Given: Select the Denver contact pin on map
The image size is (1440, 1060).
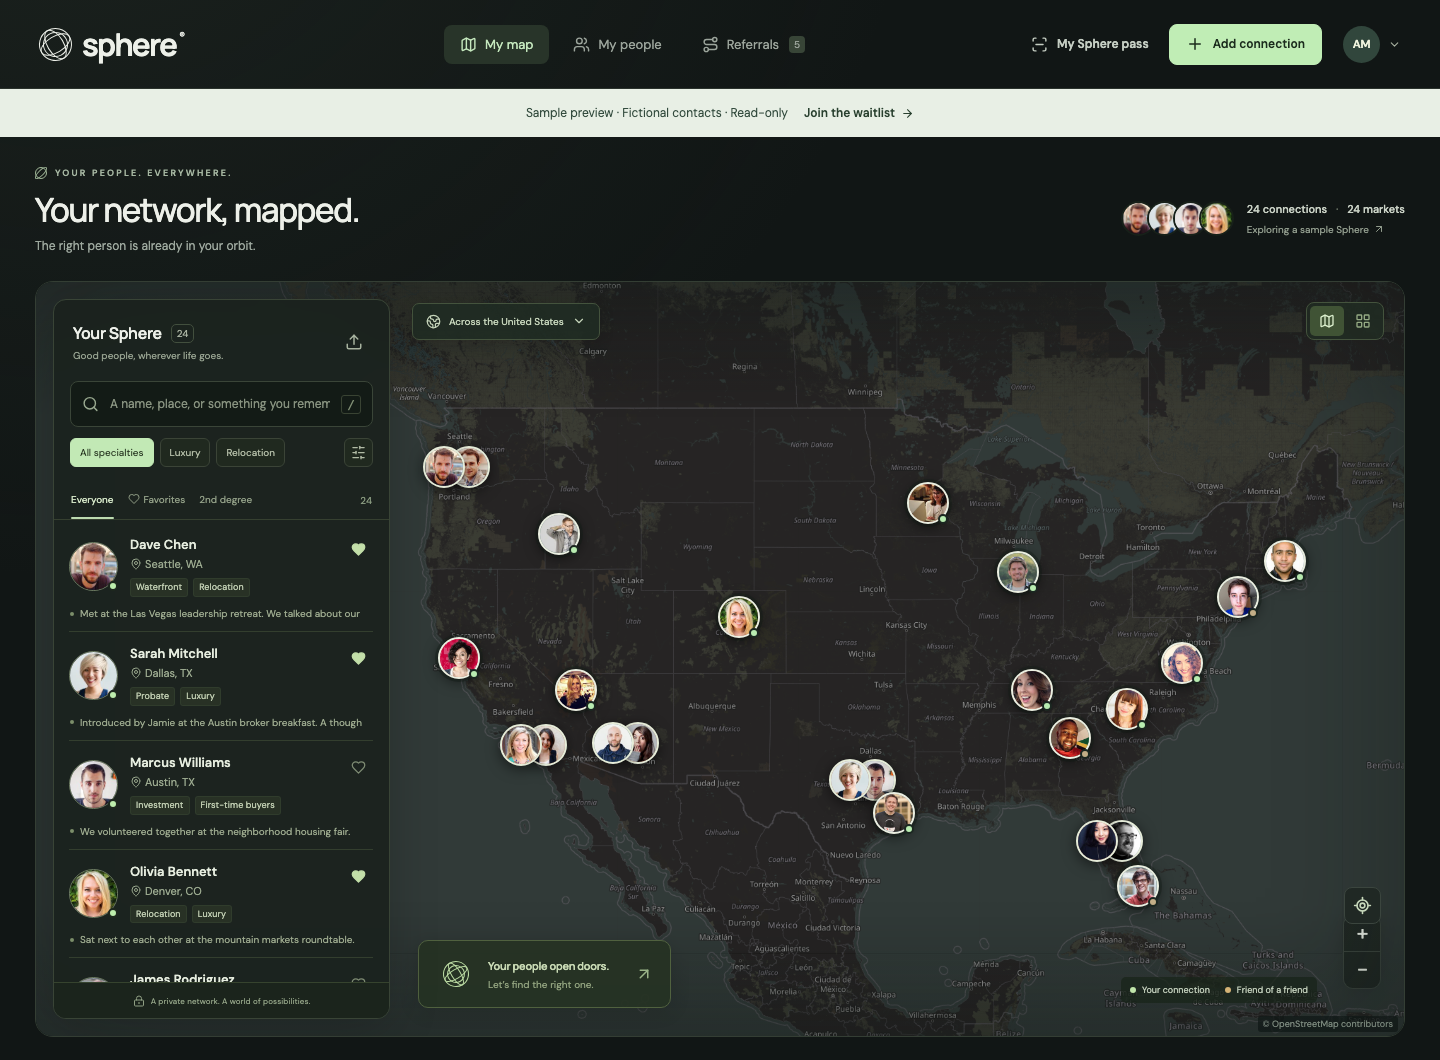Looking at the screenshot, I should pyautogui.click(x=738, y=617).
